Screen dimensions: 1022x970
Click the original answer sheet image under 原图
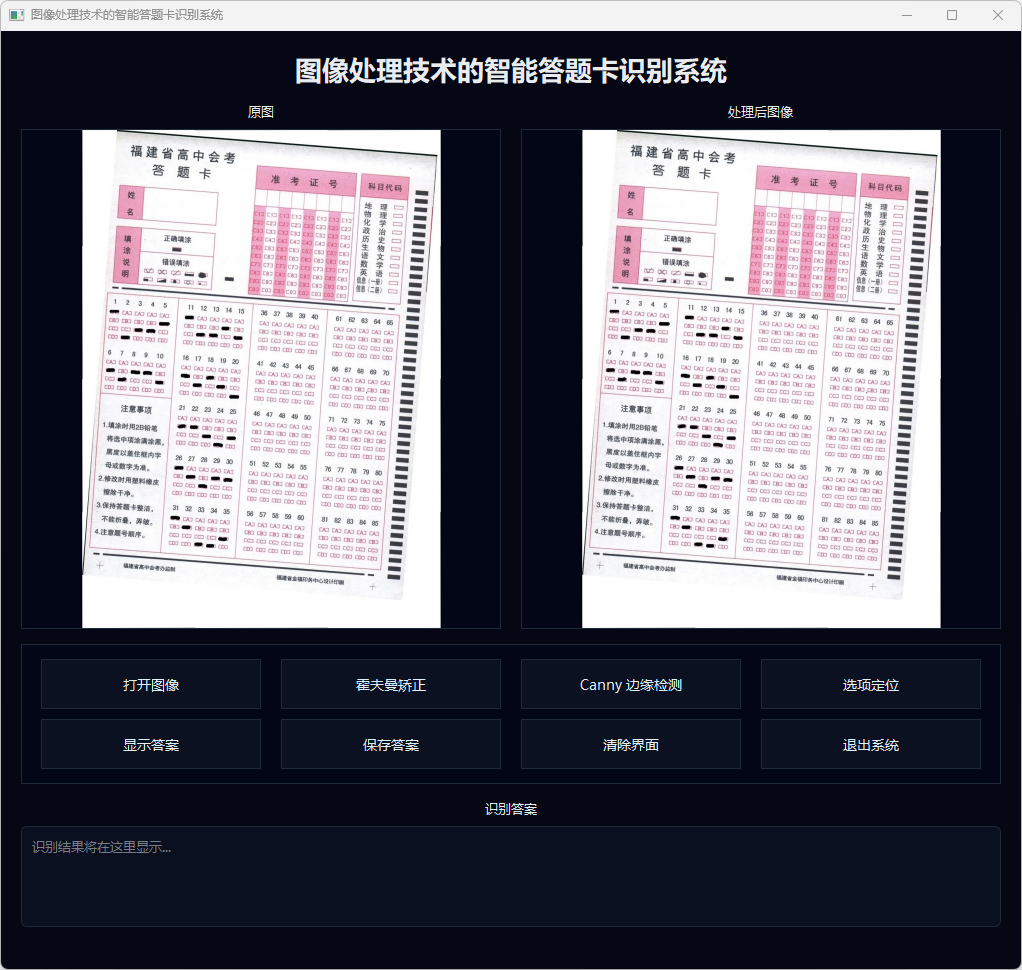[x=261, y=379]
